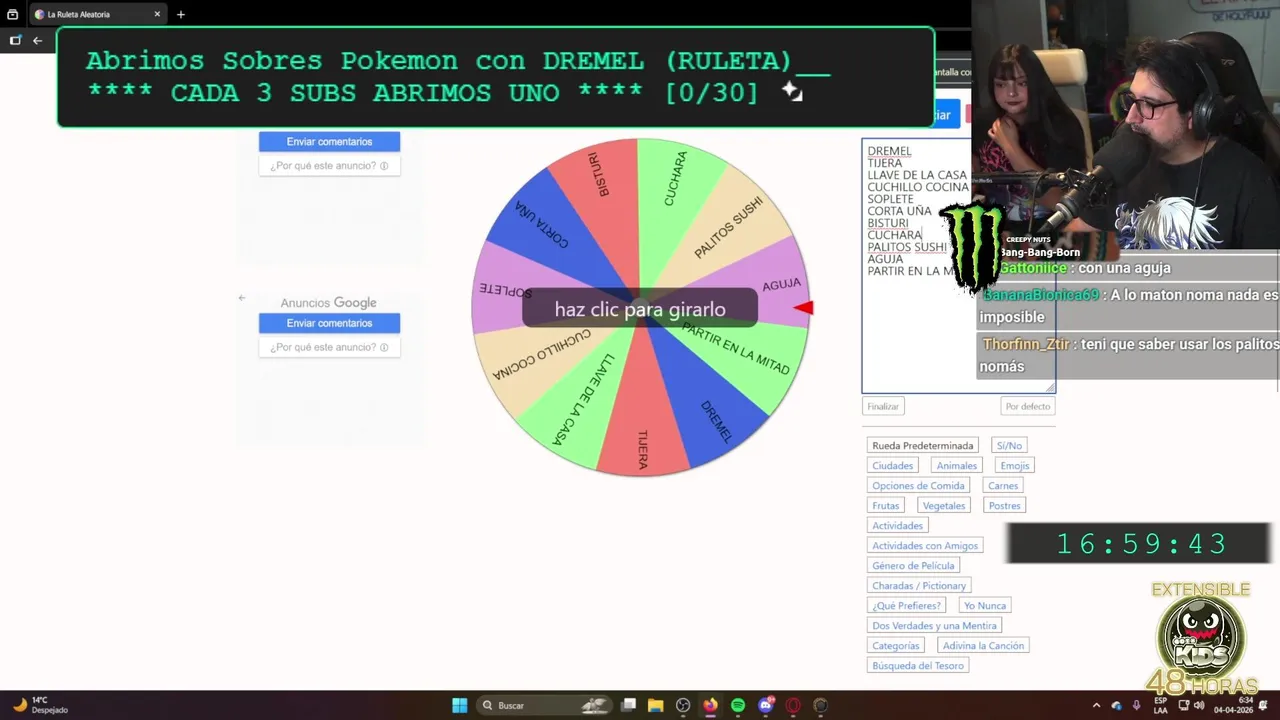Image resolution: width=1280 pixels, height=720 pixels.
Task: Click the red pointer arrow on the wheel
Action: [804, 308]
